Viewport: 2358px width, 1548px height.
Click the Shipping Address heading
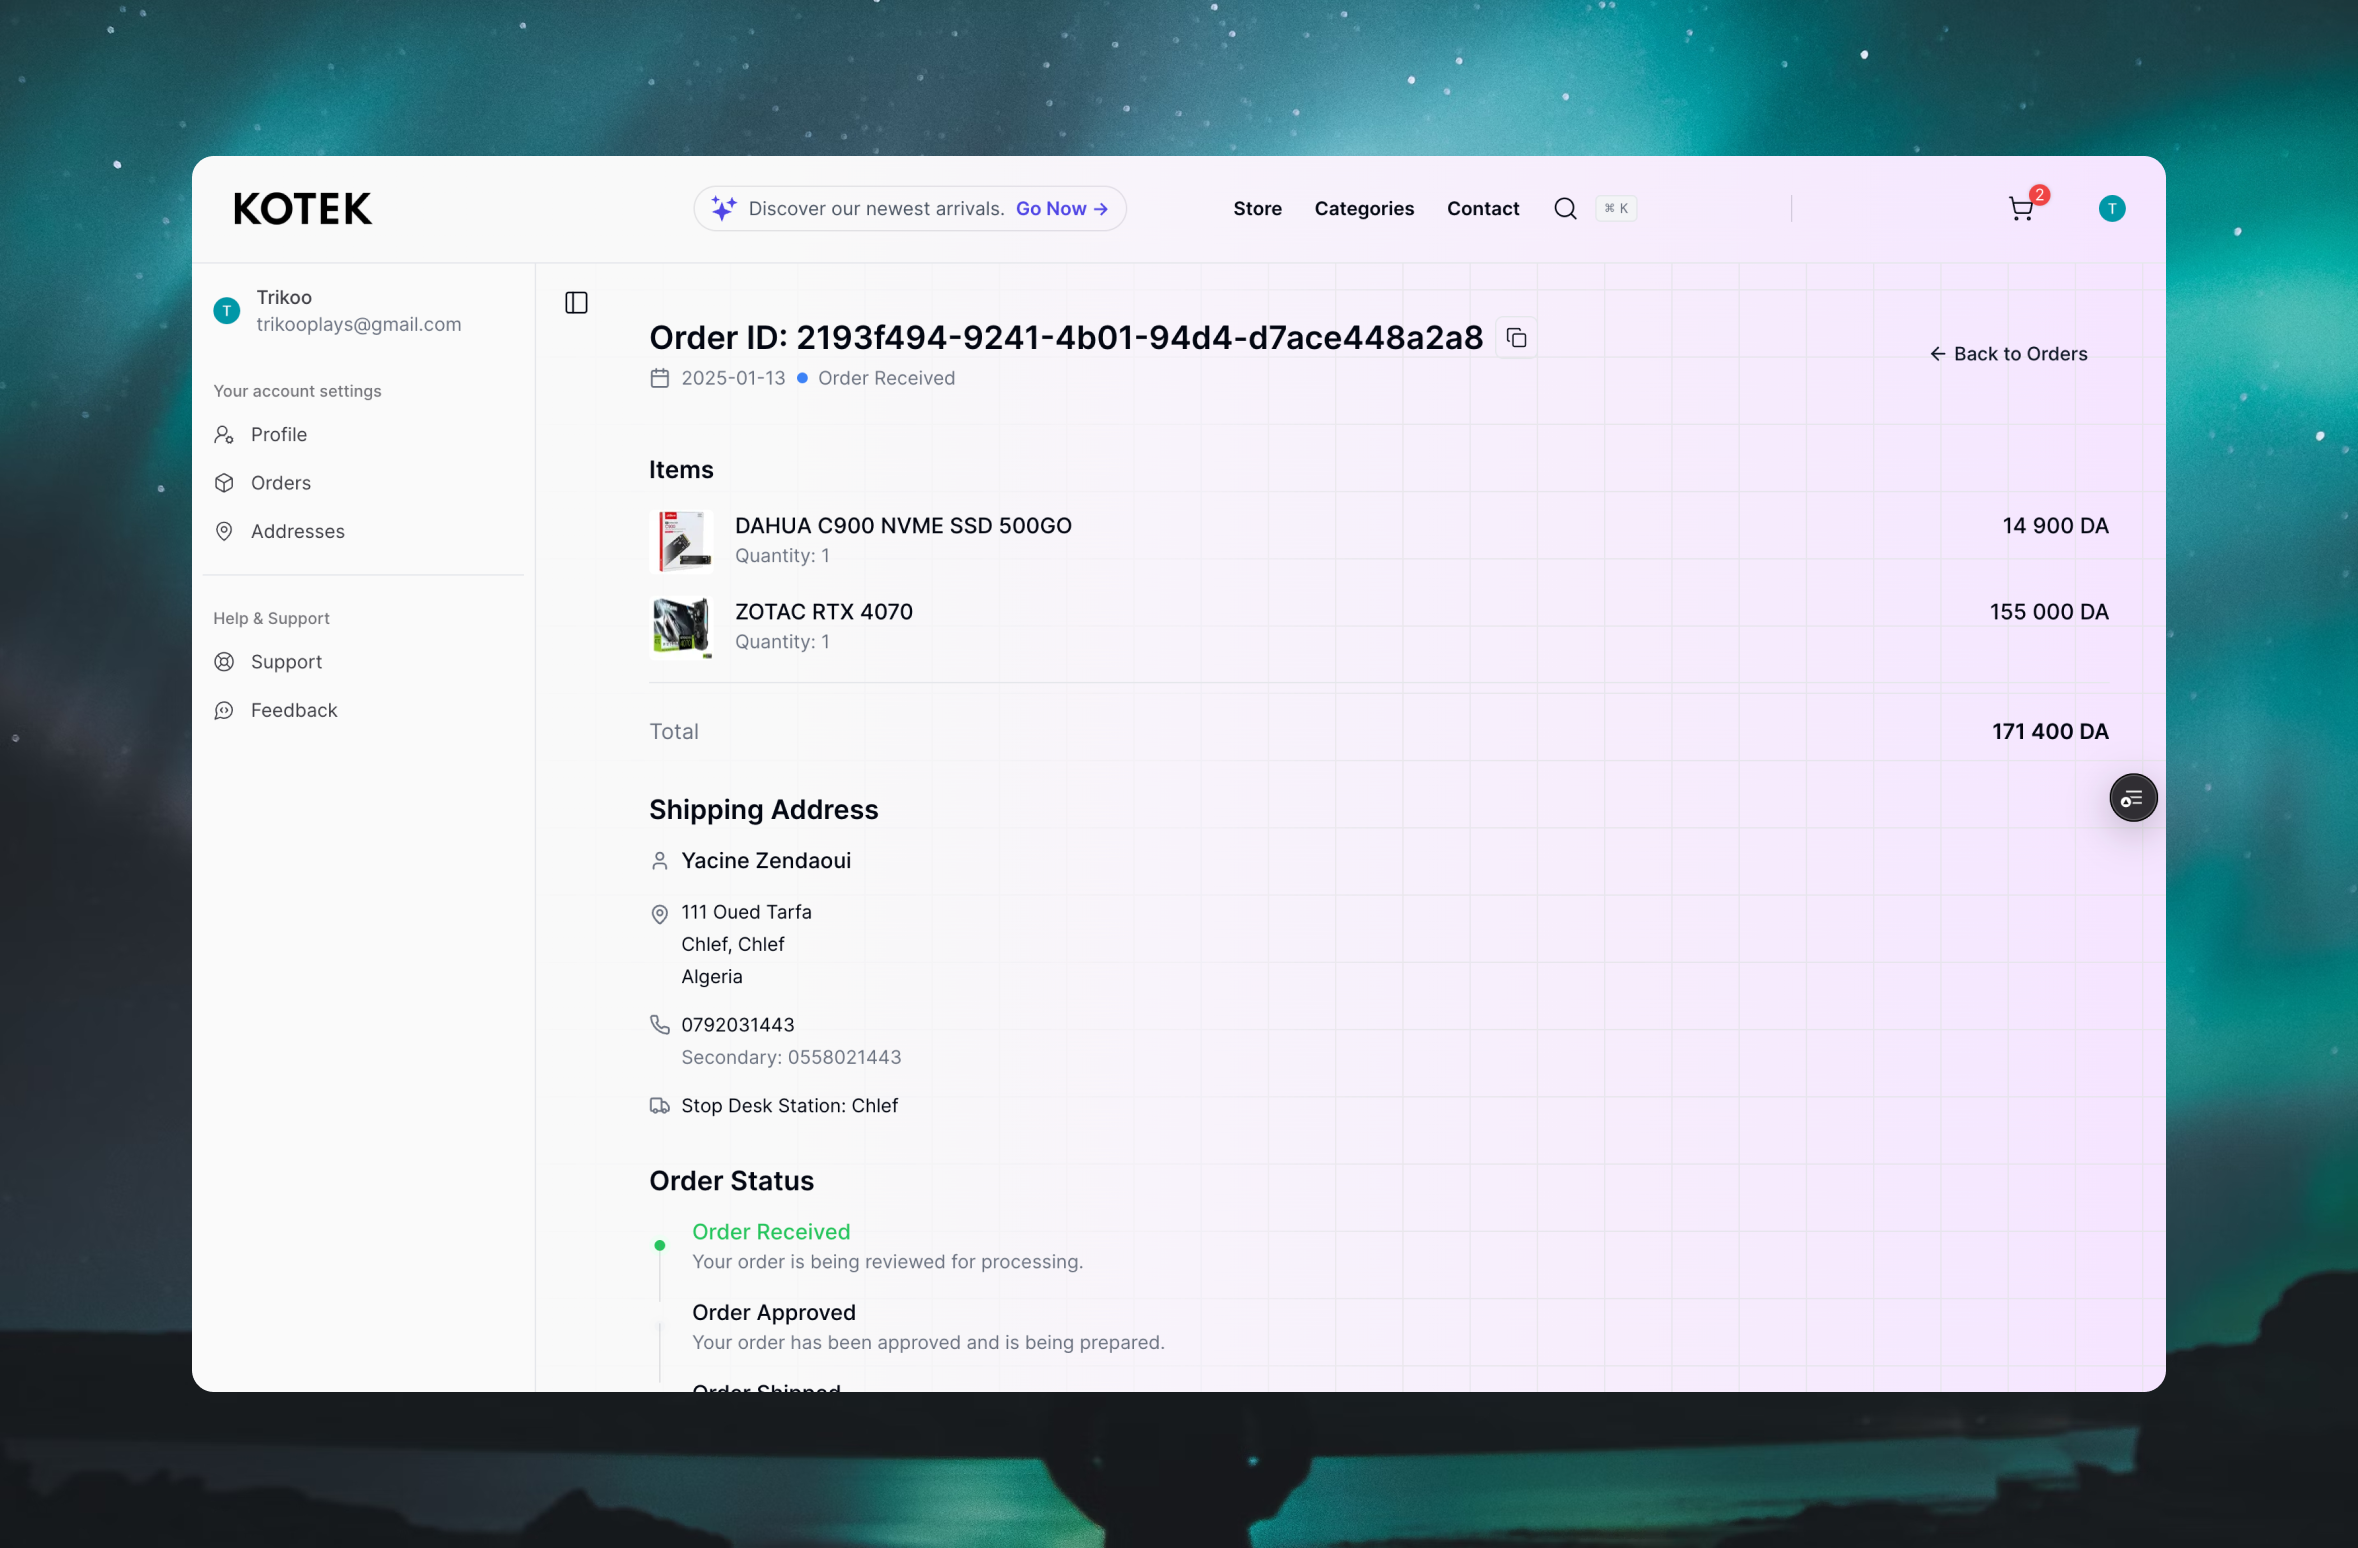tap(764, 810)
